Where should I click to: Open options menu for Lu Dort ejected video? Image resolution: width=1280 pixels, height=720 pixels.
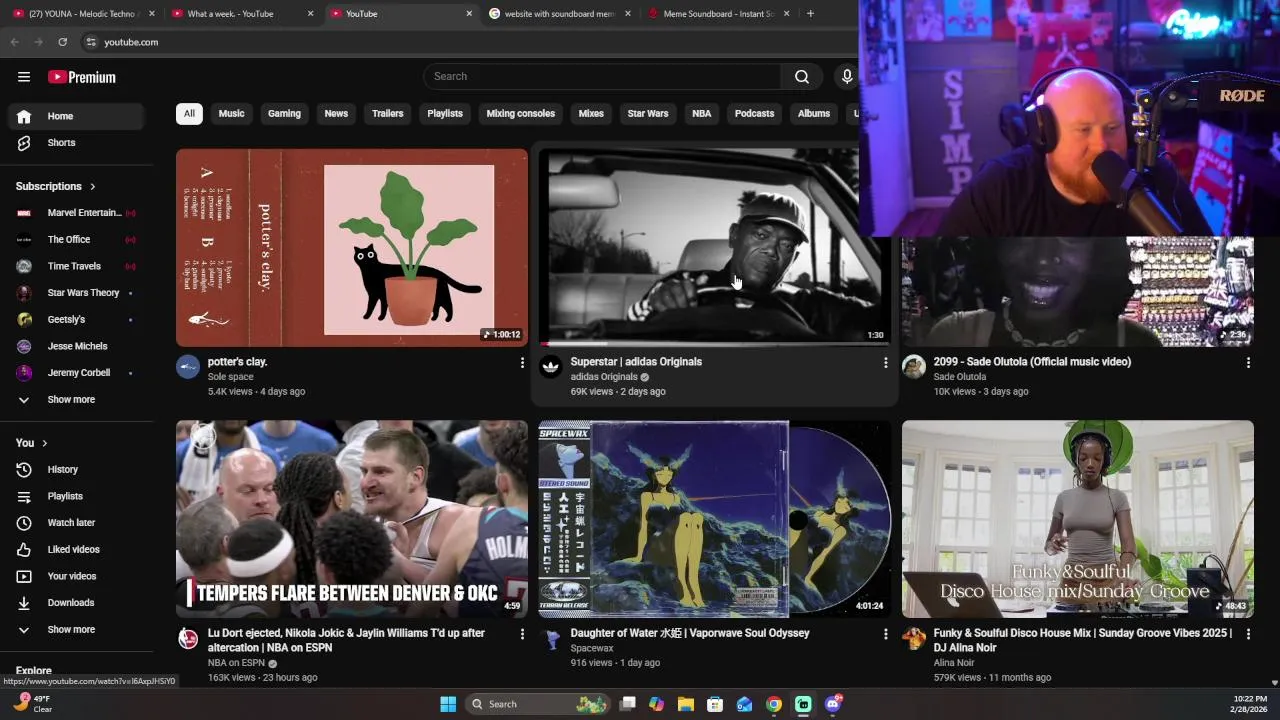click(522, 634)
